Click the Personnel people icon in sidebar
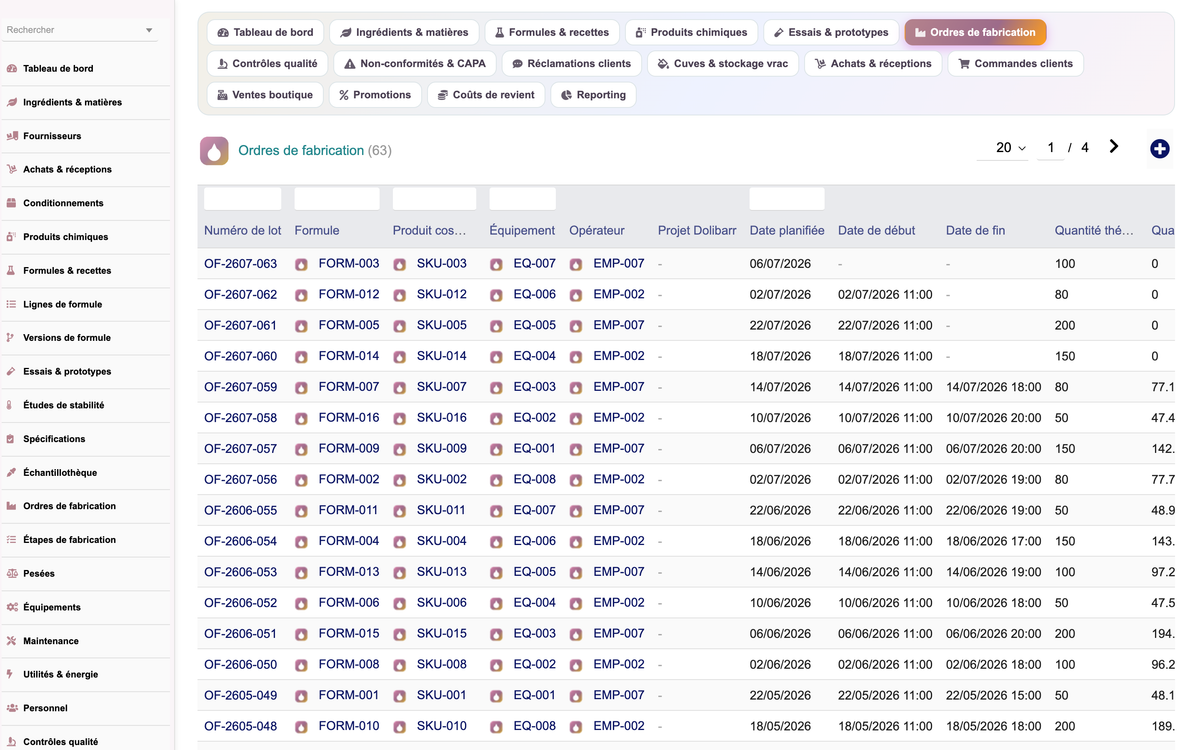 click(x=12, y=708)
